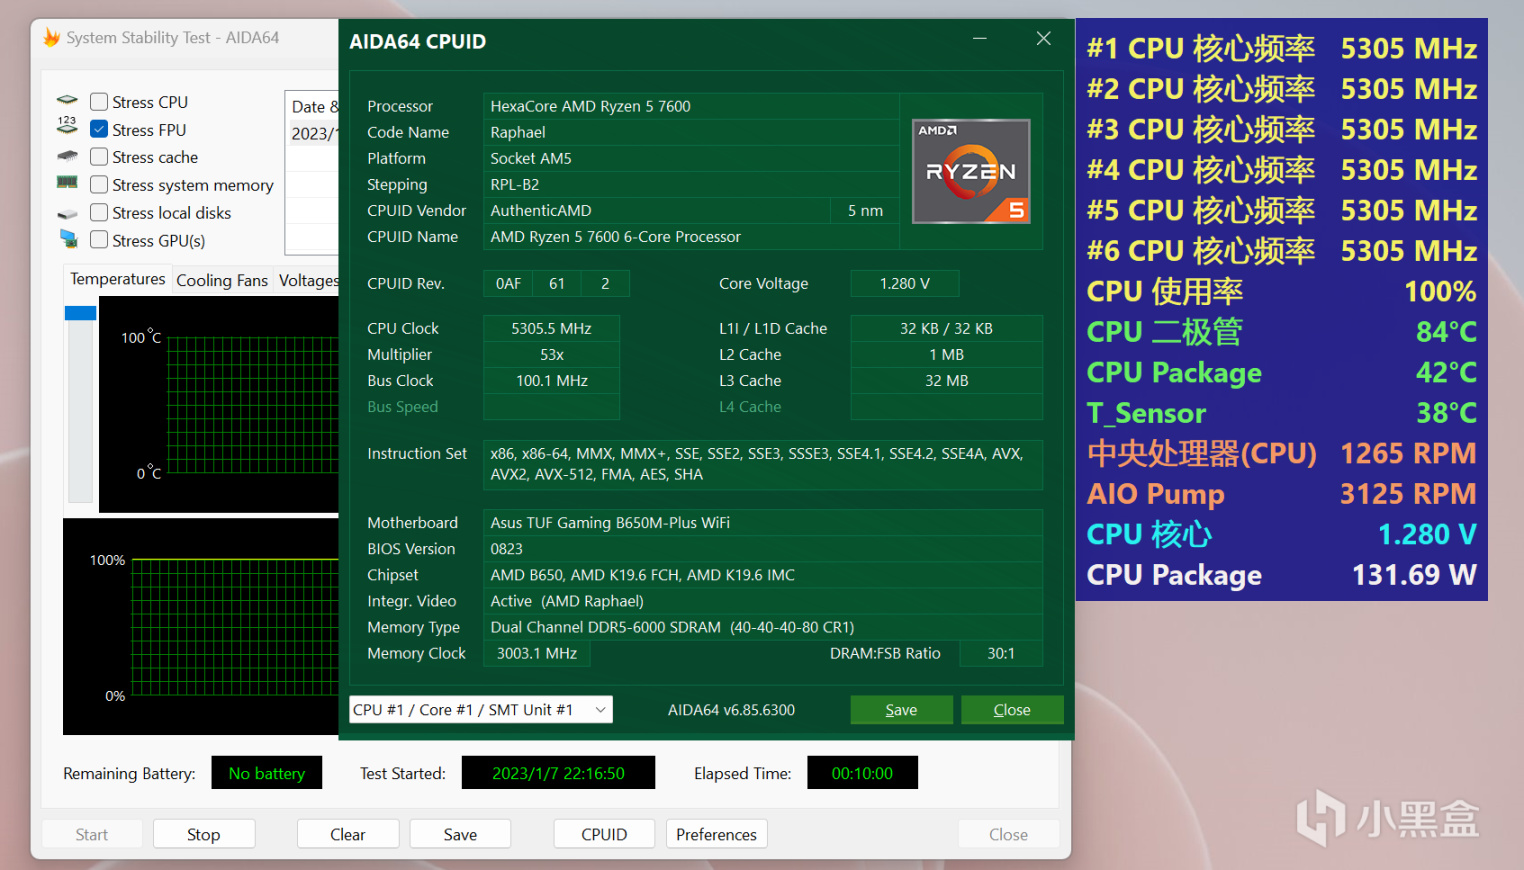Click the green Close button in CPUID dialog
Screen dimensions: 1524x870
[1012, 710]
